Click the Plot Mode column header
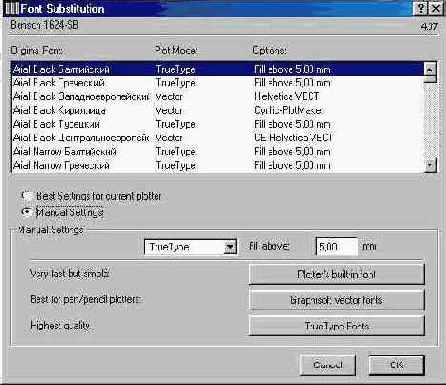 pyautogui.click(x=176, y=51)
